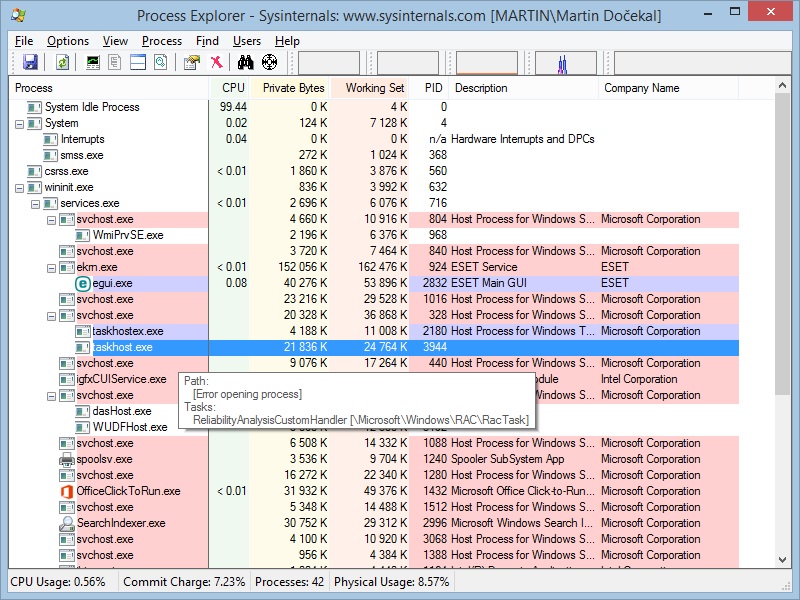The width and height of the screenshot is (800, 600).
Task: Sort by the Working Set column header
Action: click(374, 88)
